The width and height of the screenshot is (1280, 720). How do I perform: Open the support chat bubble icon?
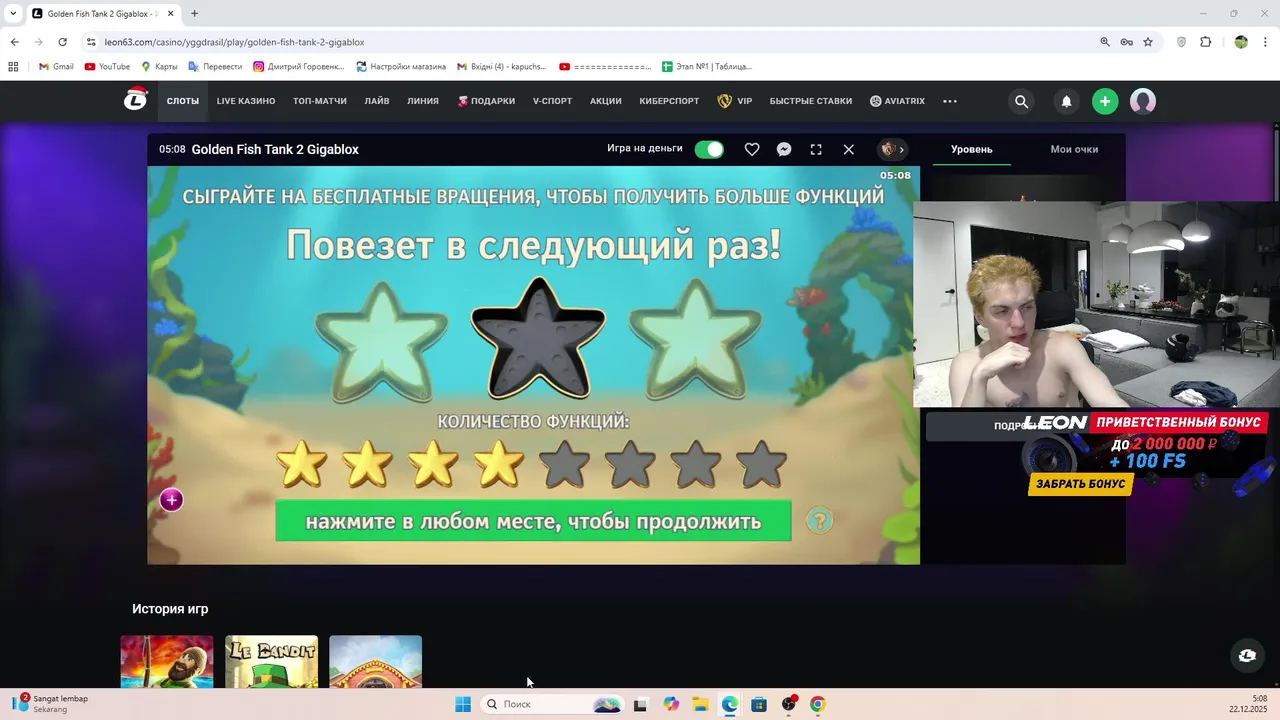point(1247,655)
